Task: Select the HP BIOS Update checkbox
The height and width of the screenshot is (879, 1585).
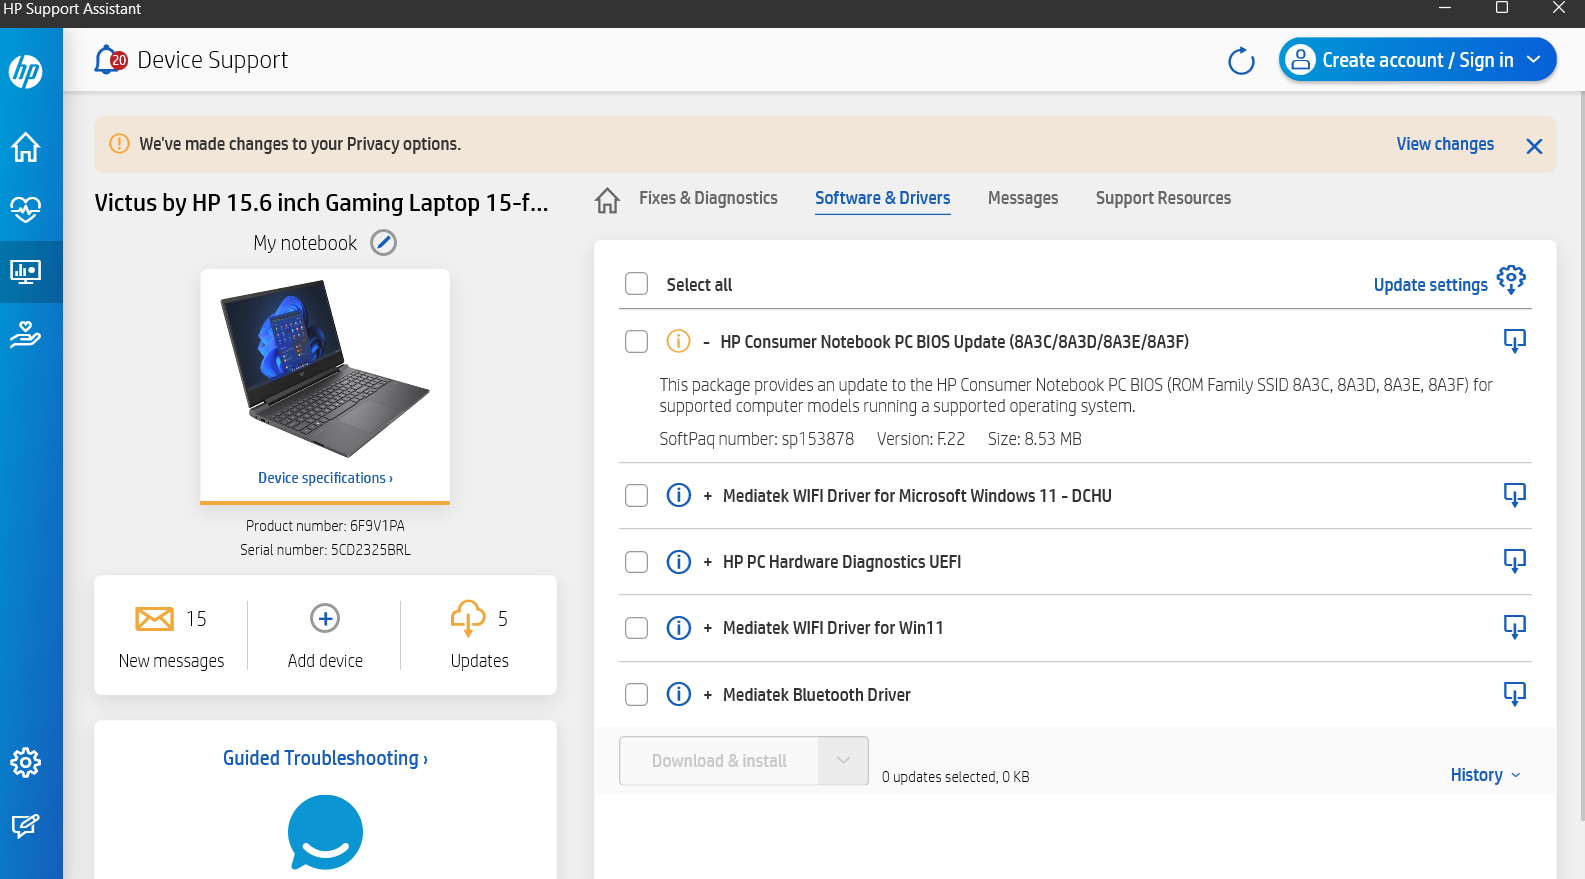Action: [637, 342]
